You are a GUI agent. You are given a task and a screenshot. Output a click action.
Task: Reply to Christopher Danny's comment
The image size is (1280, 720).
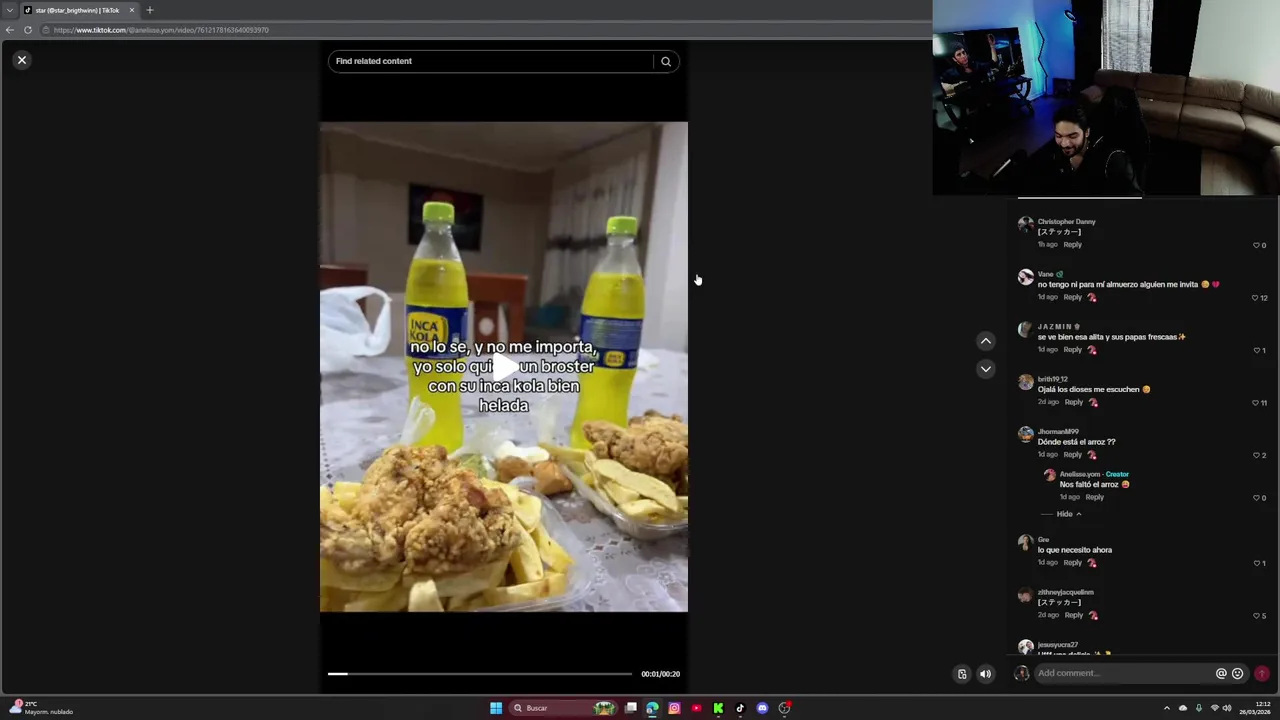[1072, 244]
